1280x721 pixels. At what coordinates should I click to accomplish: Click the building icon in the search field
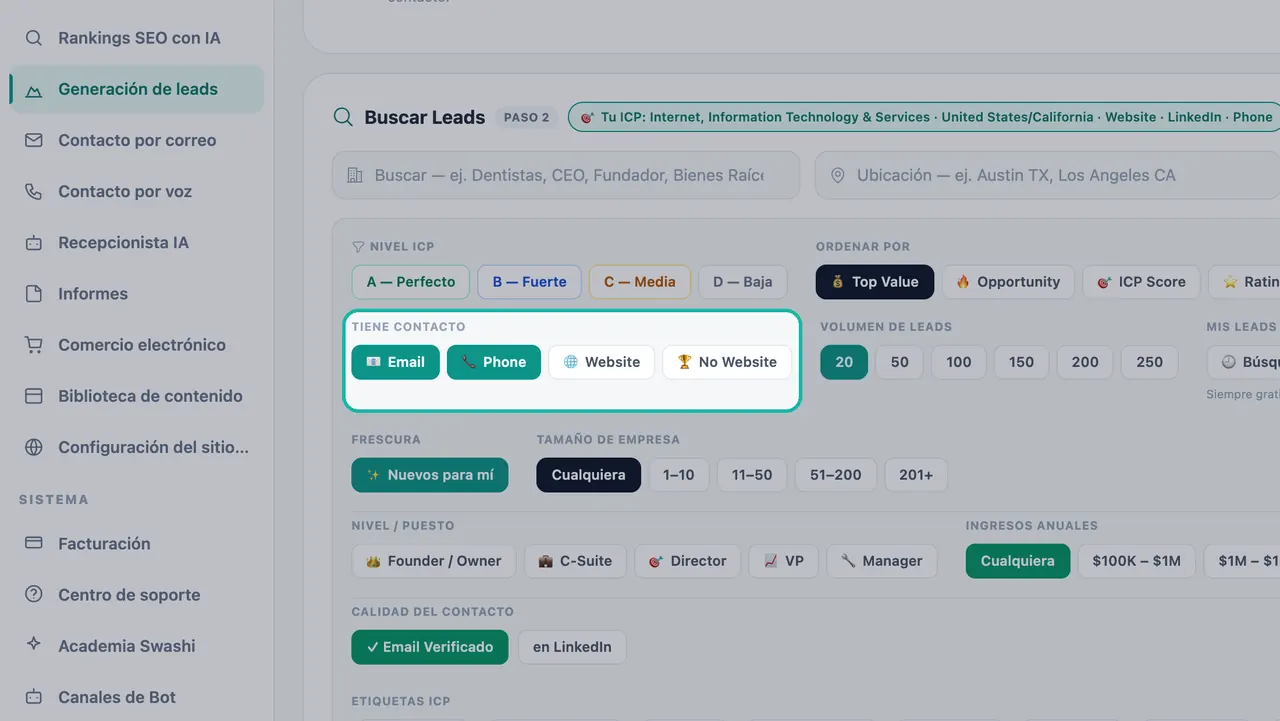pyautogui.click(x=355, y=175)
